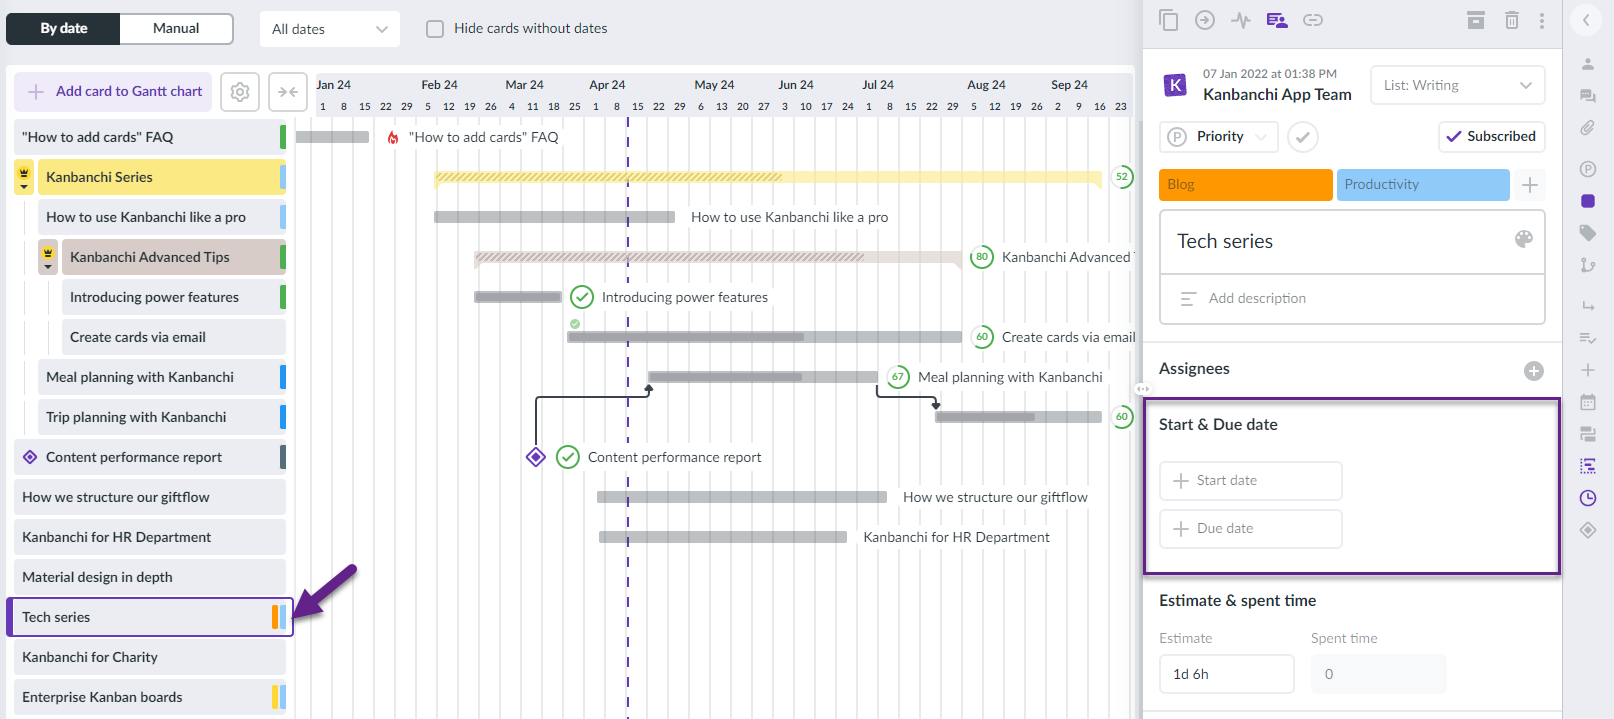Screen dimensions: 1614x719
Task: Open card color palette icon
Action: point(1524,239)
